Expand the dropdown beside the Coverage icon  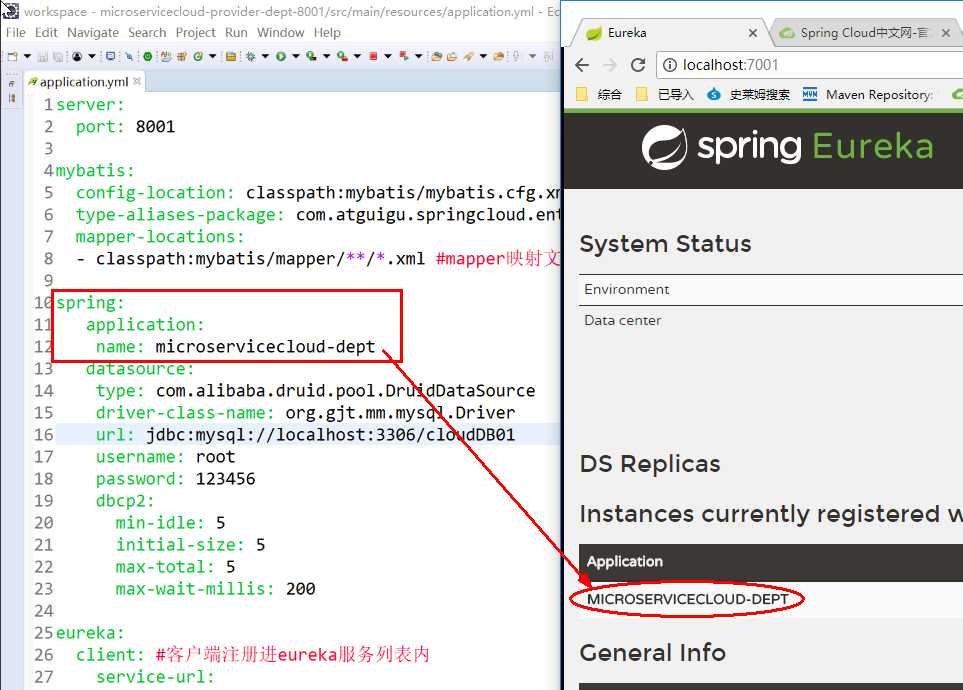pos(327,57)
